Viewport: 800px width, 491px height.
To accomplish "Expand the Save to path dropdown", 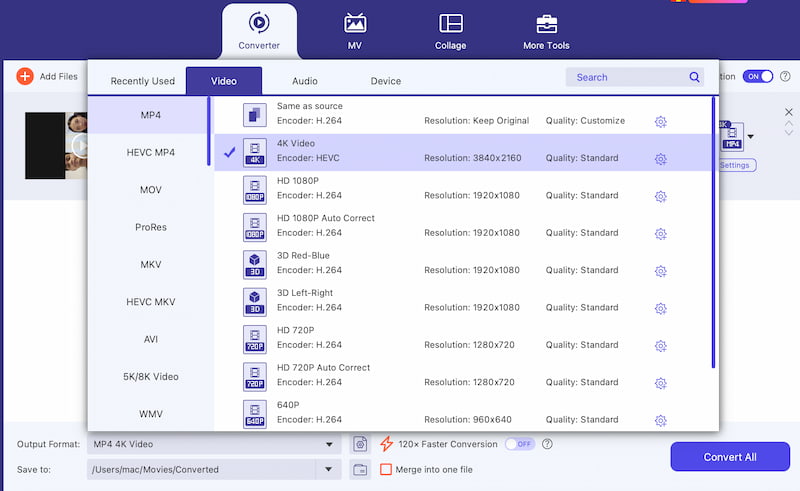I will point(329,469).
